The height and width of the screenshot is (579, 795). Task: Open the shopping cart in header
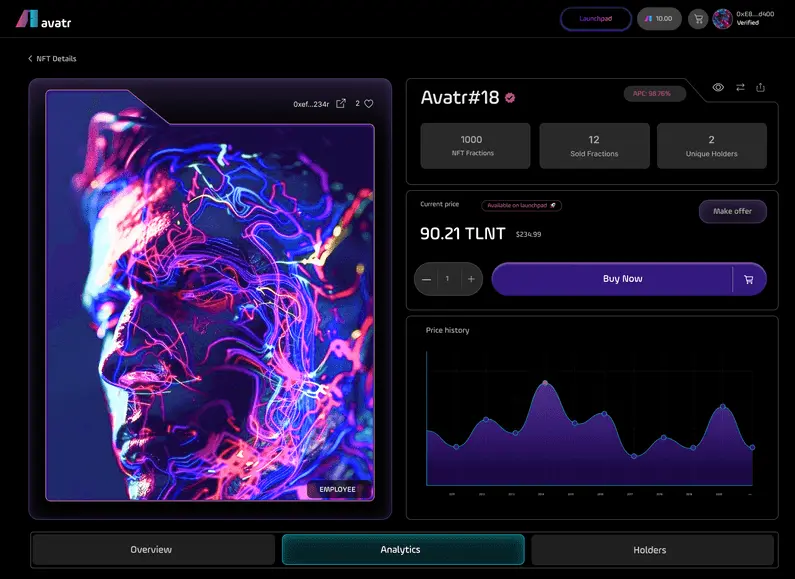click(x=697, y=19)
